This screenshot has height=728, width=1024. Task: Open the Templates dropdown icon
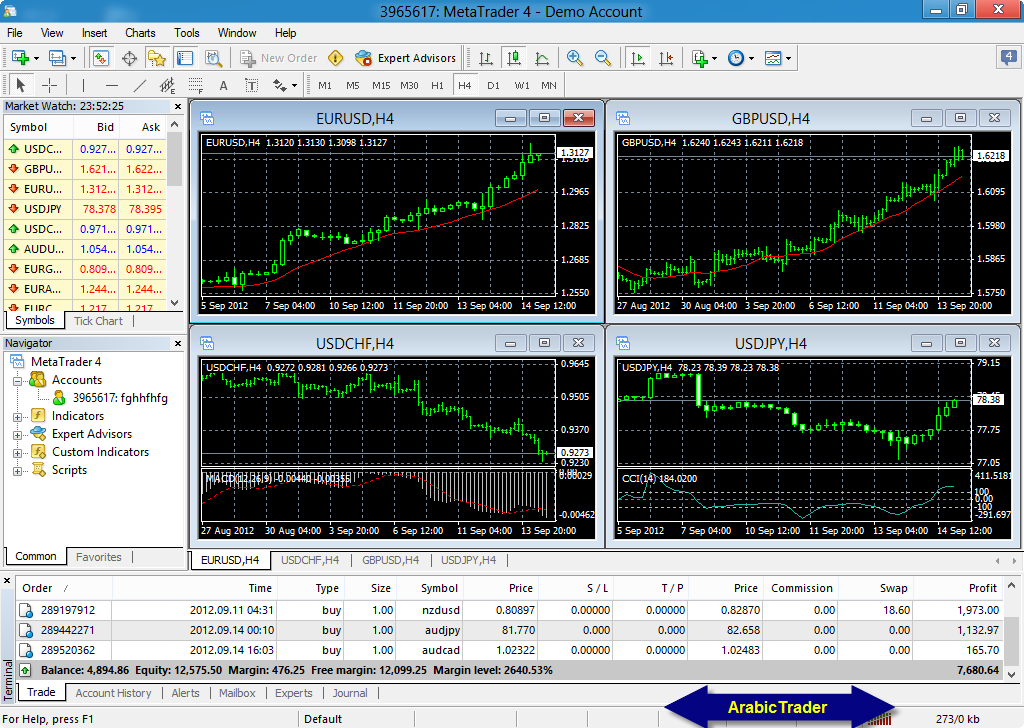[x=773, y=58]
